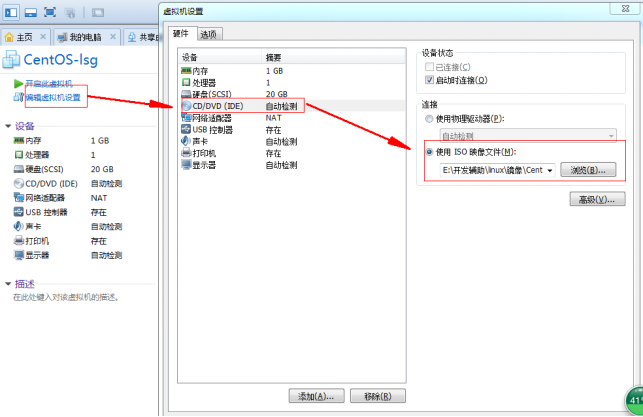Click 浏览(B)... button
Screen dimensions: 643x417
pyautogui.click(x=588, y=170)
